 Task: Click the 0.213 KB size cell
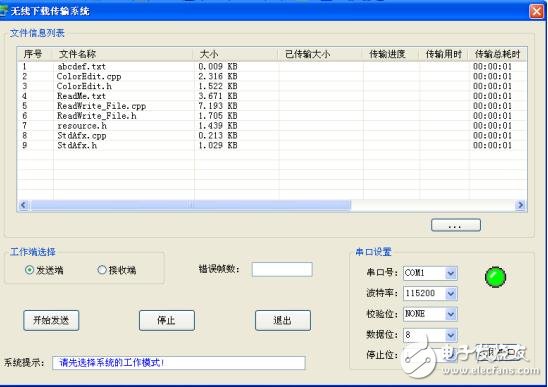coord(218,135)
